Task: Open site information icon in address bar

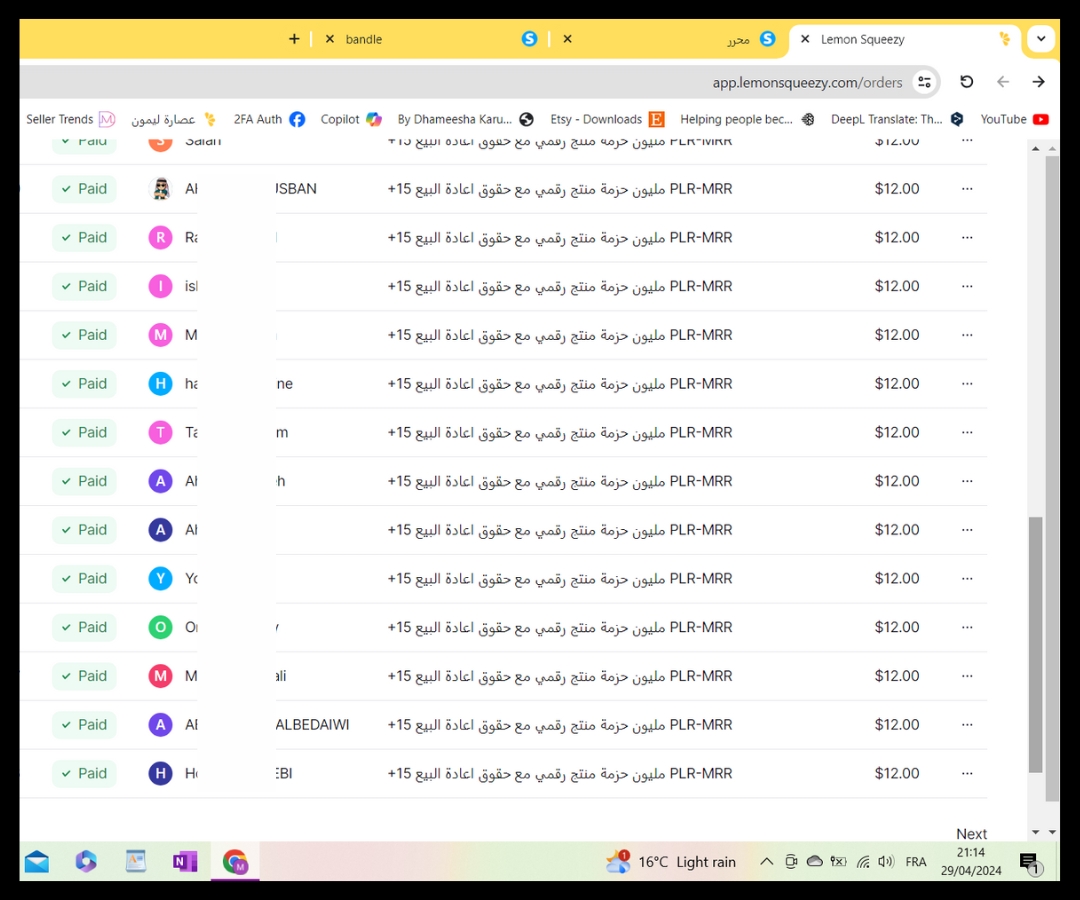Action: click(x=924, y=82)
